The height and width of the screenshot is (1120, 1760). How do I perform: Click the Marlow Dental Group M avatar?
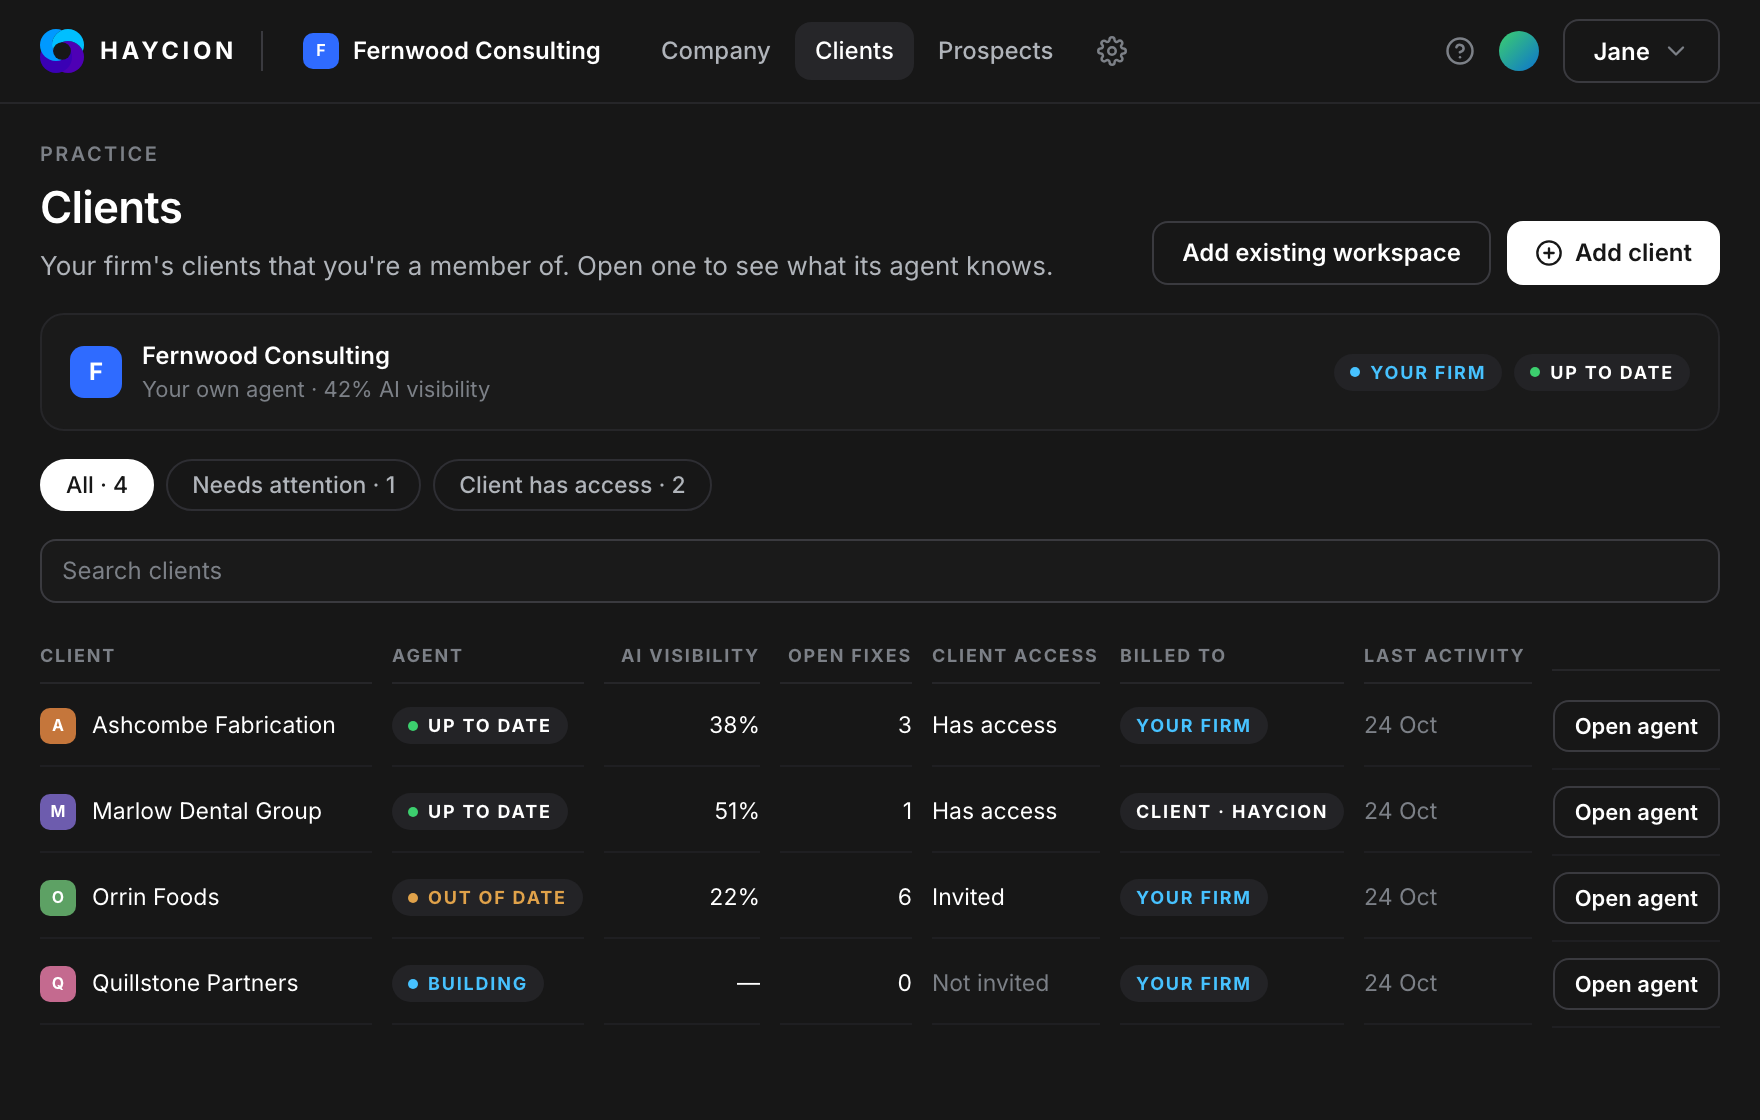coord(58,811)
